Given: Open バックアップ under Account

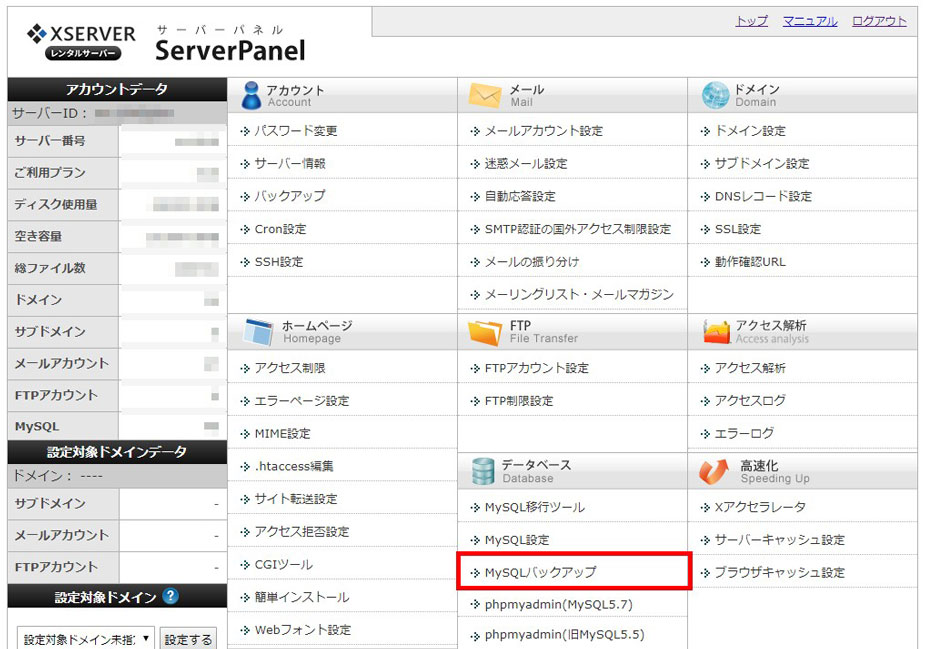Looking at the screenshot, I should (290, 196).
